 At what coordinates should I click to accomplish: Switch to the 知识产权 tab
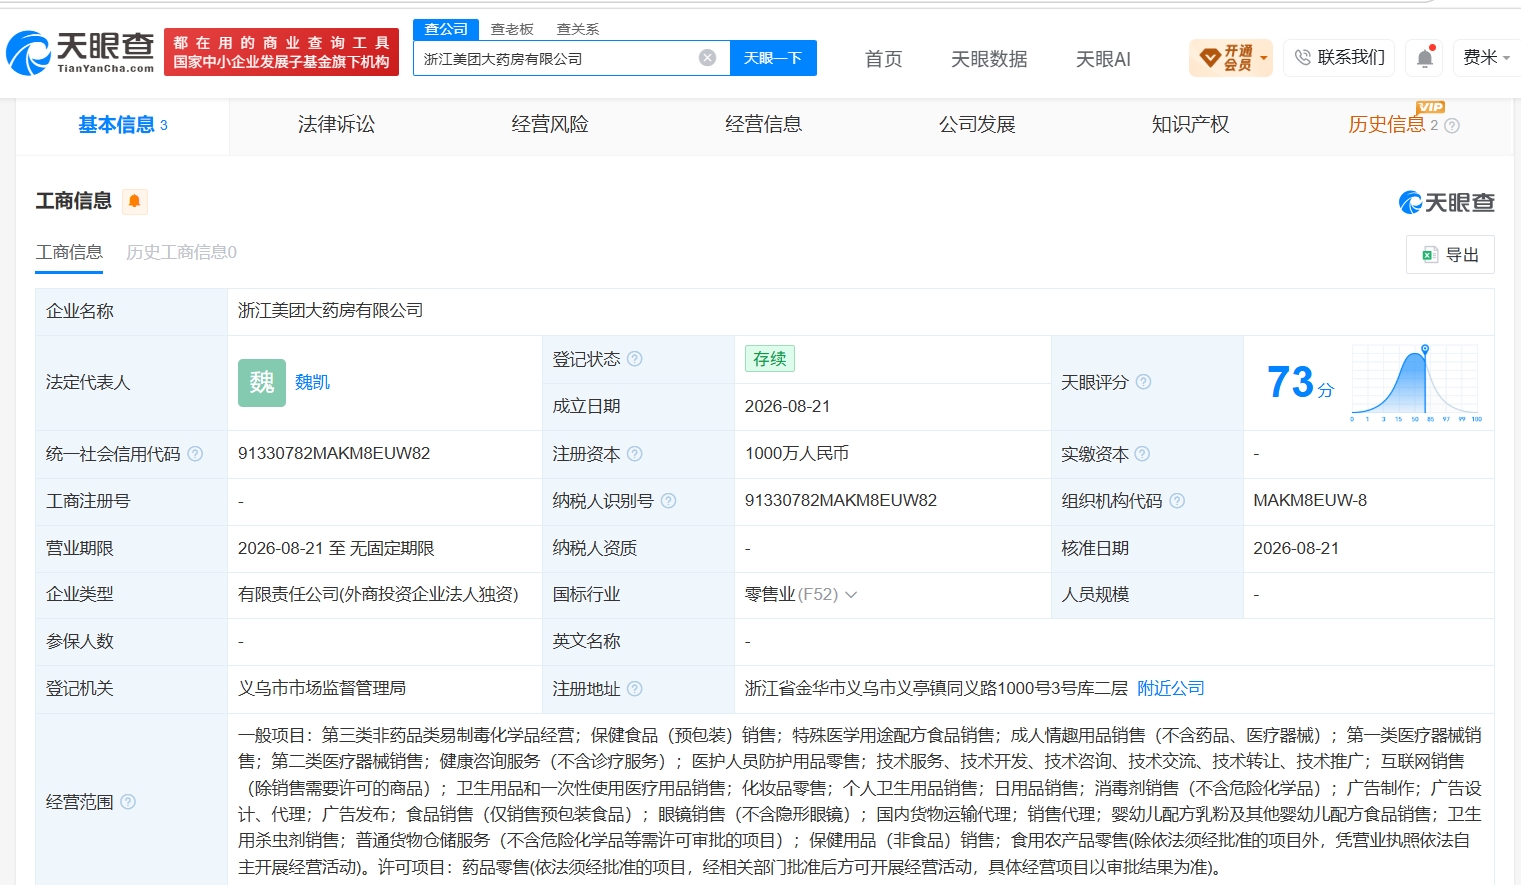tap(1190, 125)
